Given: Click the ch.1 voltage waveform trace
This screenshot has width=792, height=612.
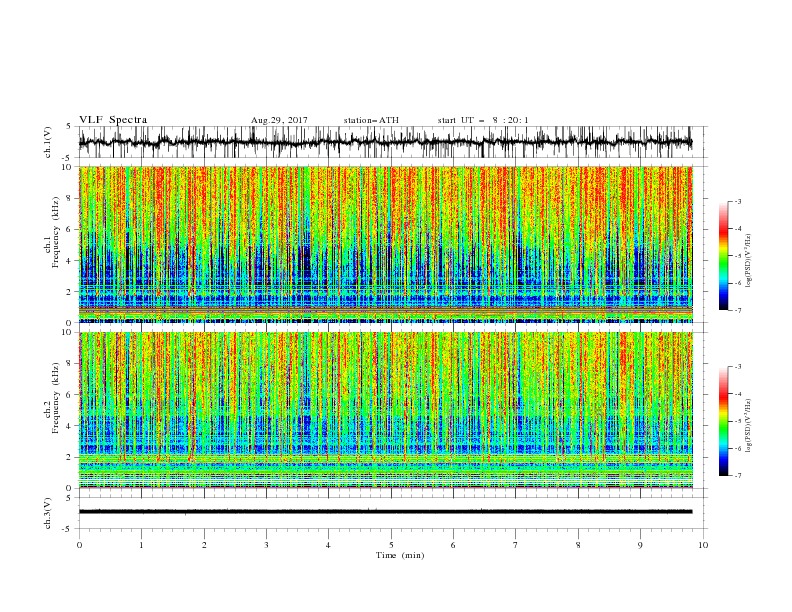Looking at the screenshot, I should pyautogui.click(x=385, y=142).
